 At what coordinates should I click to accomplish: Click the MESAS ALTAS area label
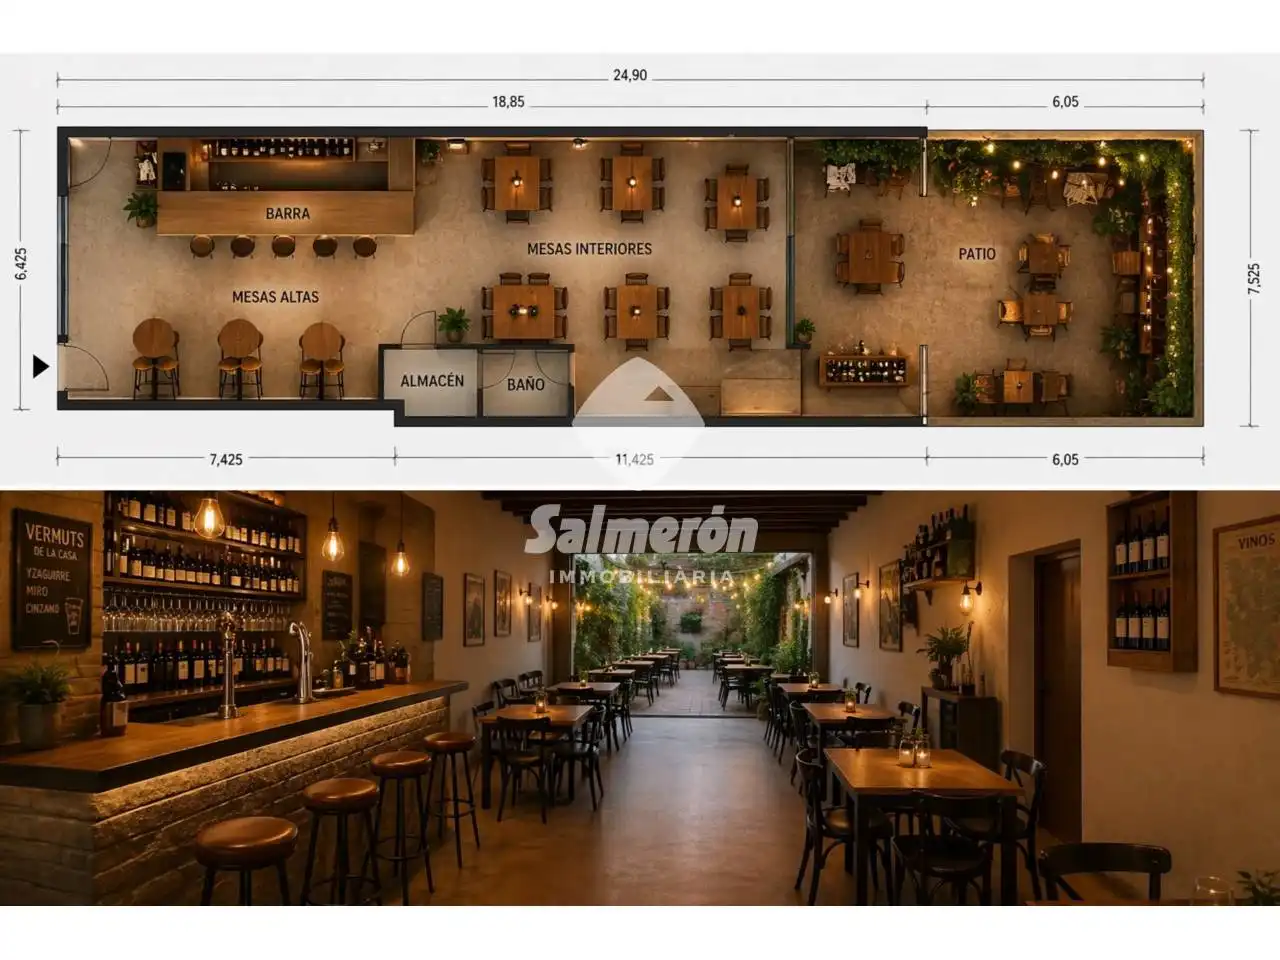(275, 297)
